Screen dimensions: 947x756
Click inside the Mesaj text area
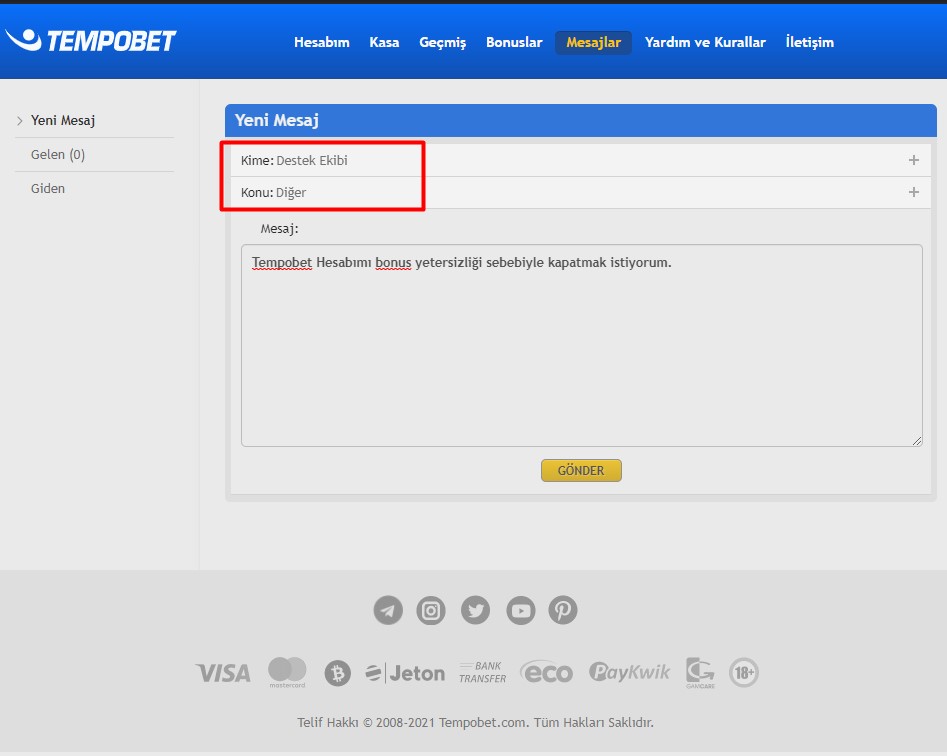(x=582, y=345)
